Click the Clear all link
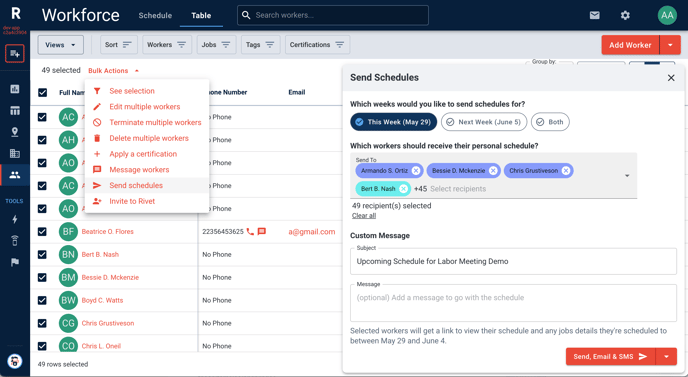688x377 pixels. click(x=364, y=216)
